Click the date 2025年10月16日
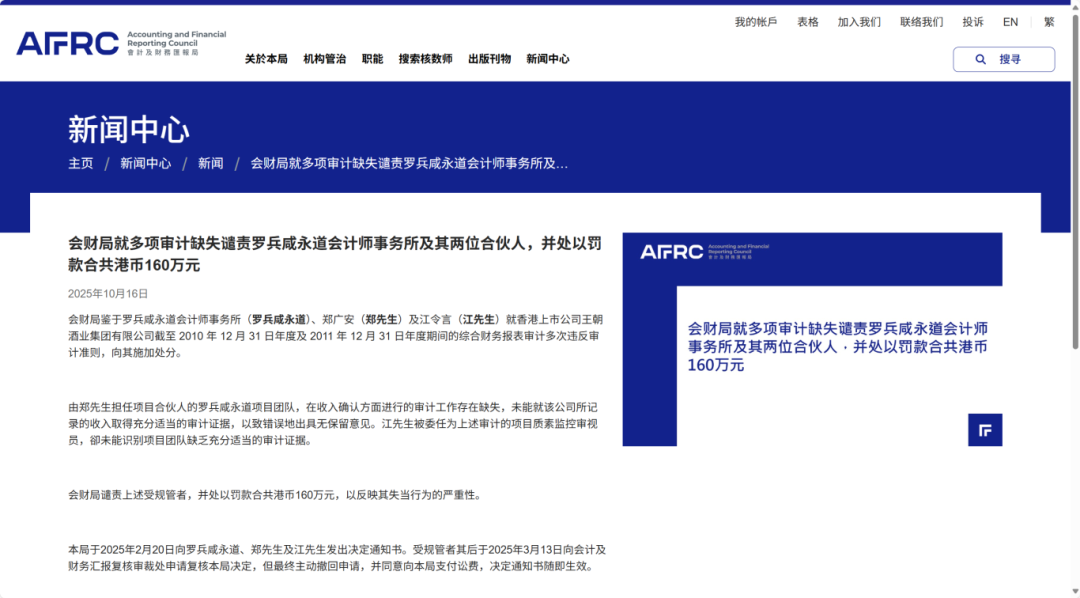The height and width of the screenshot is (598, 1080). pos(108,293)
